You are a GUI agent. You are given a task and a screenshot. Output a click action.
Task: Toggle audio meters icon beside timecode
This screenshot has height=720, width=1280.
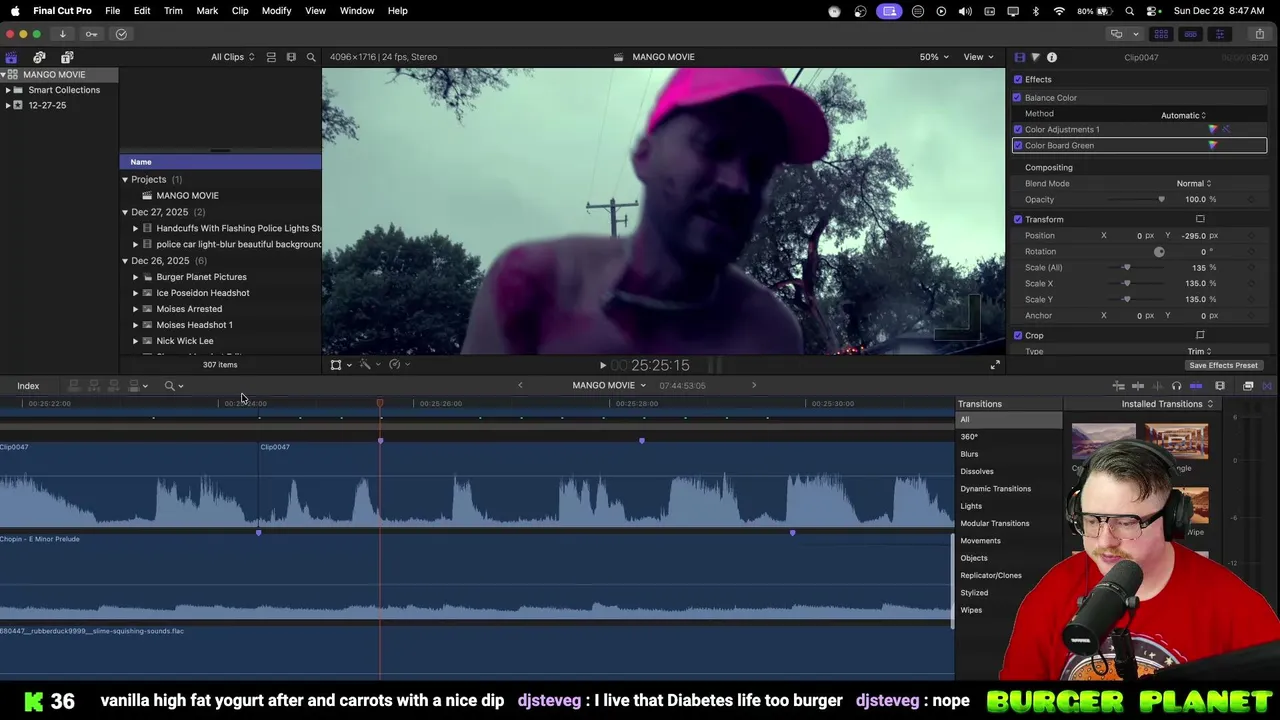click(714, 365)
